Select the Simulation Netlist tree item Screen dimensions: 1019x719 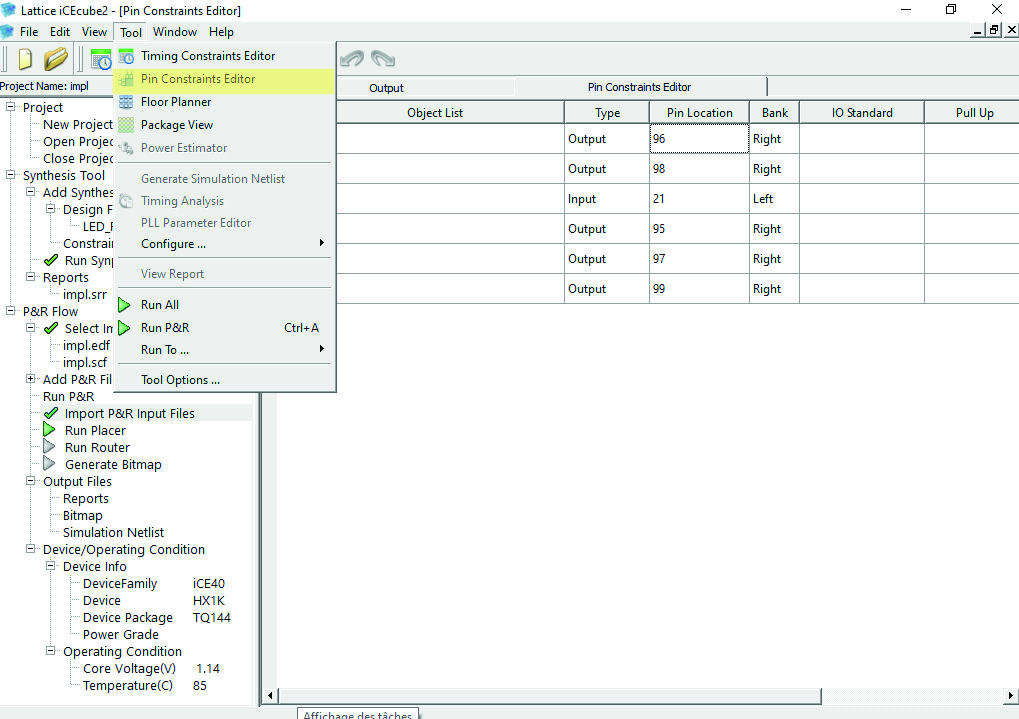coord(114,532)
